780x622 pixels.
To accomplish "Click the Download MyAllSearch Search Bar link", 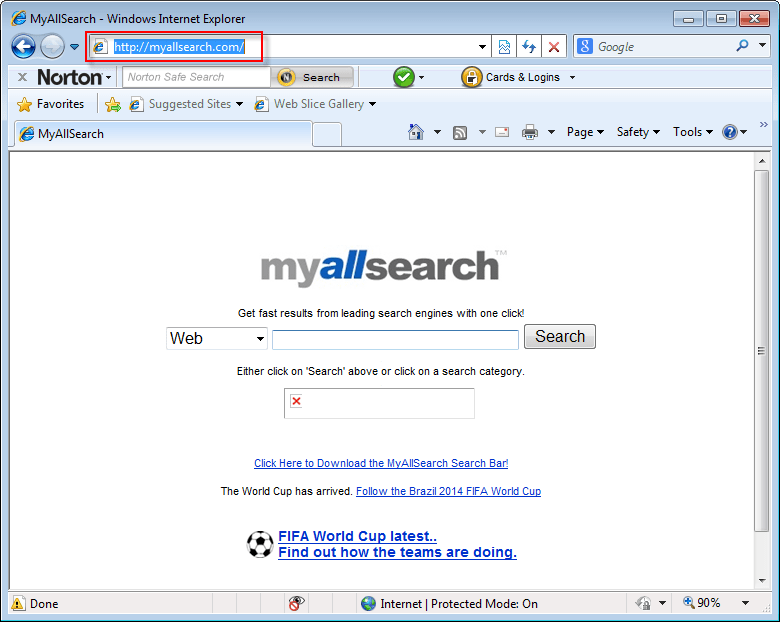I will (381, 463).
